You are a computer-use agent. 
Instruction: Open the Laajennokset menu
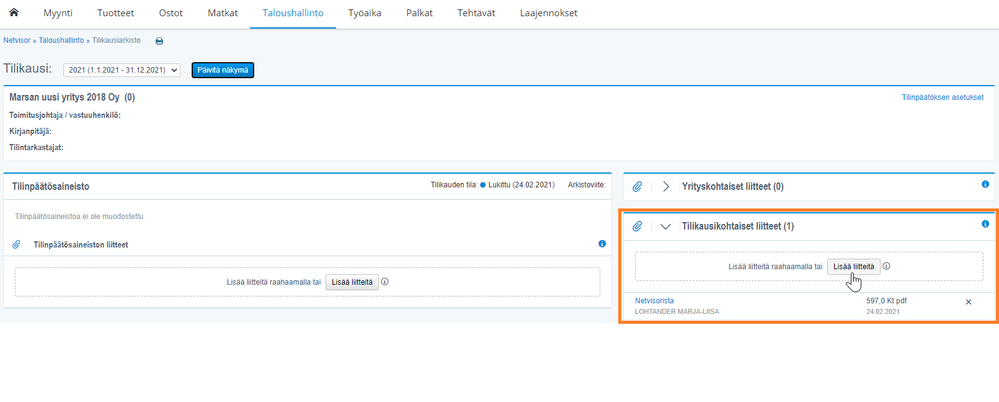(x=549, y=13)
